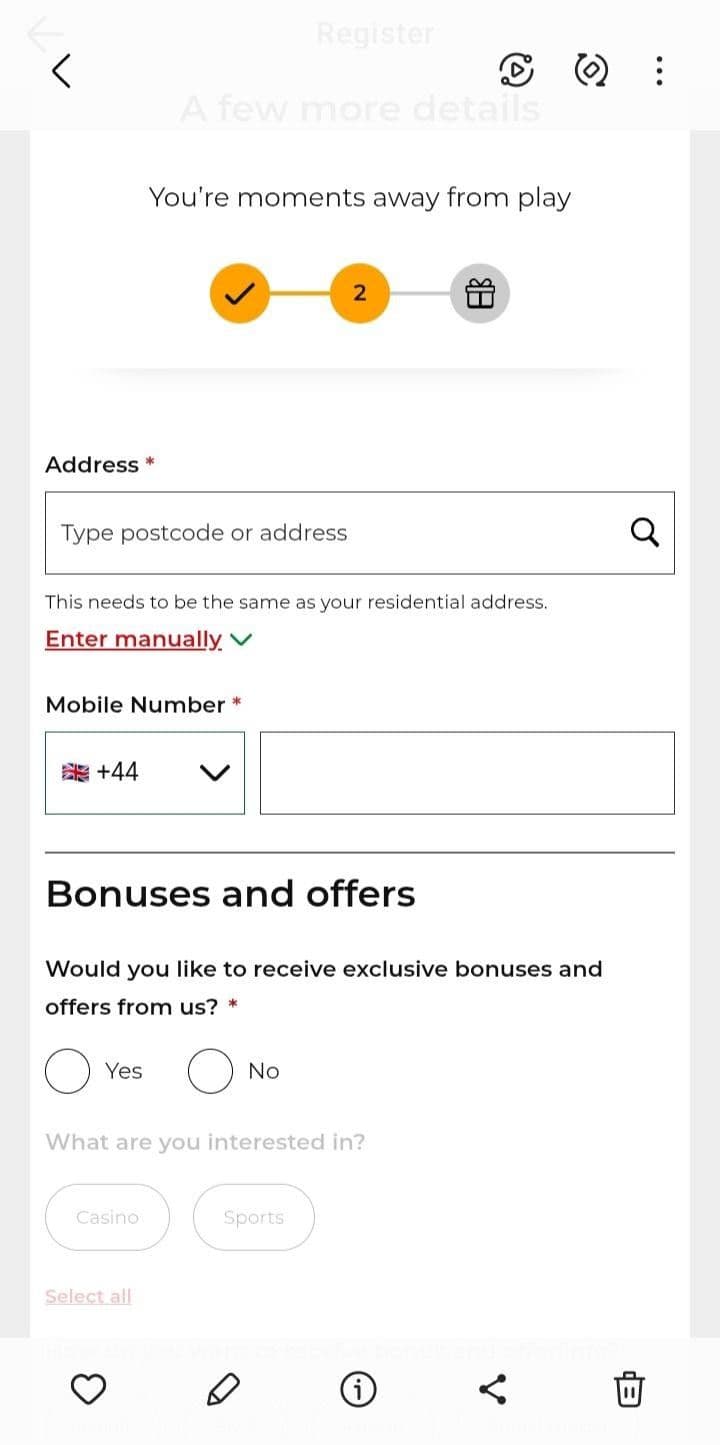This screenshot has height=1445, width=720.
Task: Click the mobile number input field
Action: tap(466, 772)
